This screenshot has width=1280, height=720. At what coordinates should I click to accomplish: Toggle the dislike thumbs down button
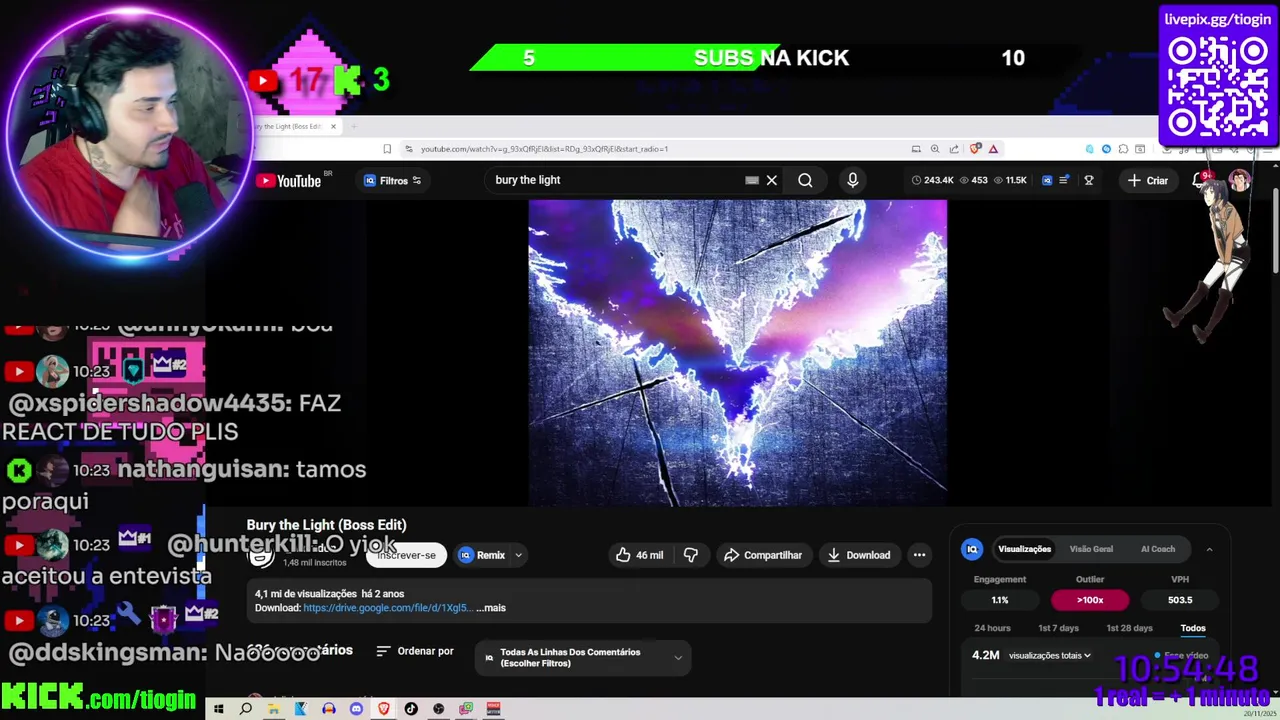691,555
